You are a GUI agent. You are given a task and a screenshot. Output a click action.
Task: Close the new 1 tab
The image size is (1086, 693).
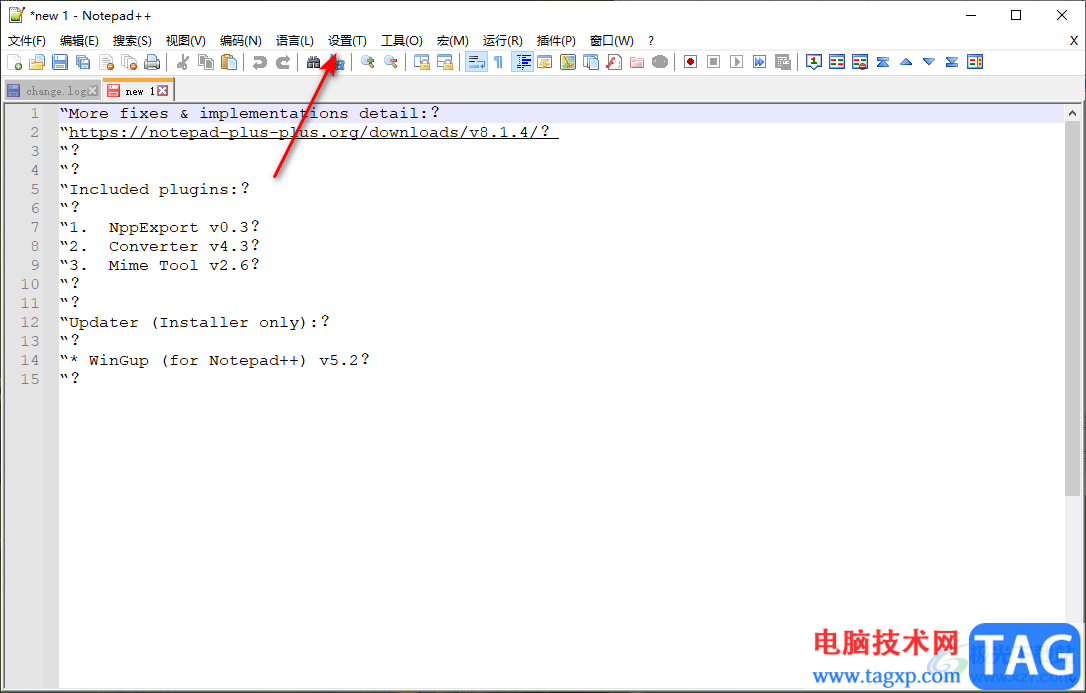tap(162, 91)
